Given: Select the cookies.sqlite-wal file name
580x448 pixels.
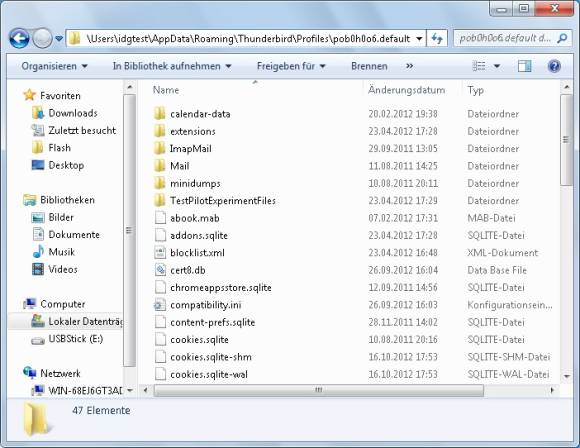Looking at the screenshot, I should point(209,374).
